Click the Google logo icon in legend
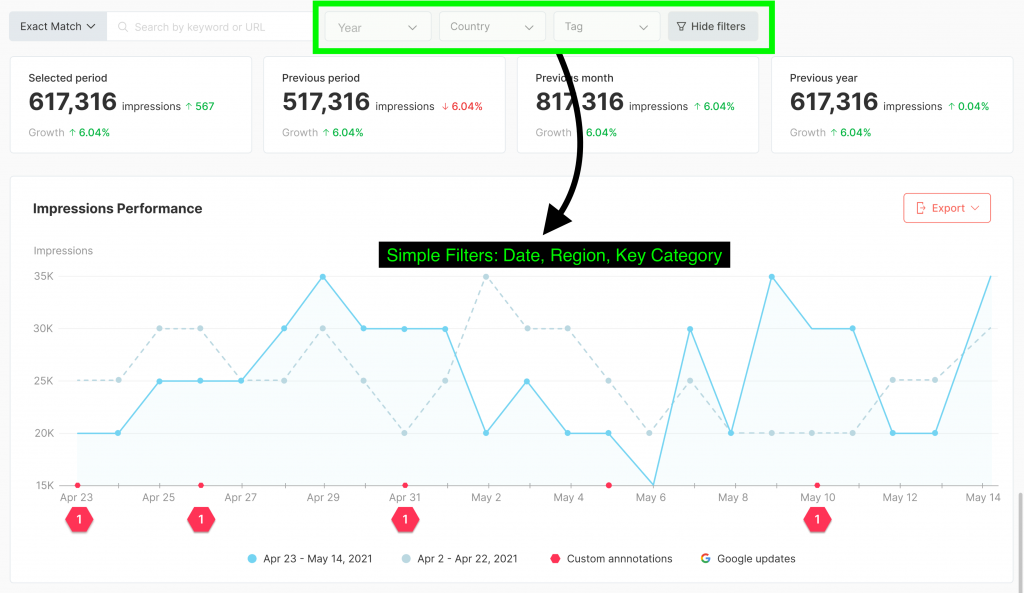 point(705,558)
